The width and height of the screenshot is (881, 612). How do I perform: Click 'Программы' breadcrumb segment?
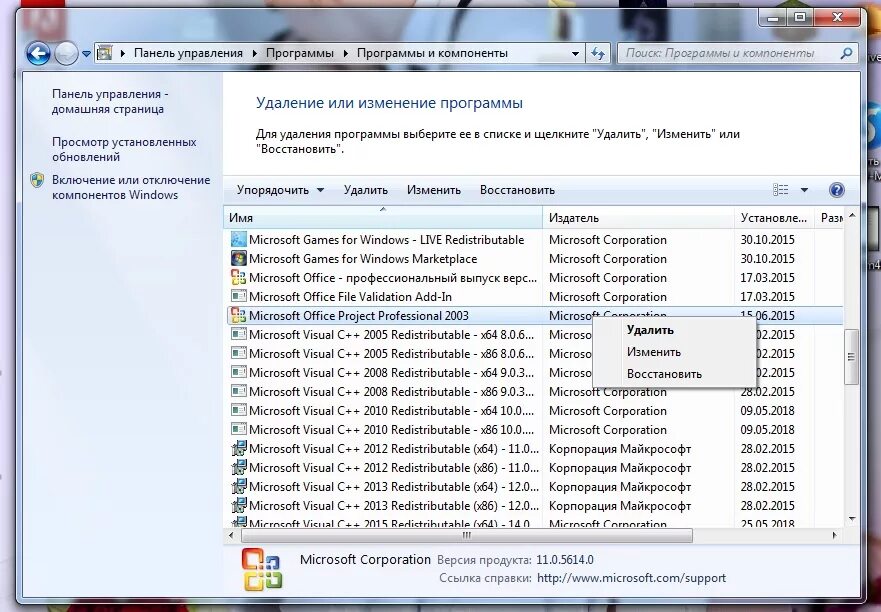(299, 53)
